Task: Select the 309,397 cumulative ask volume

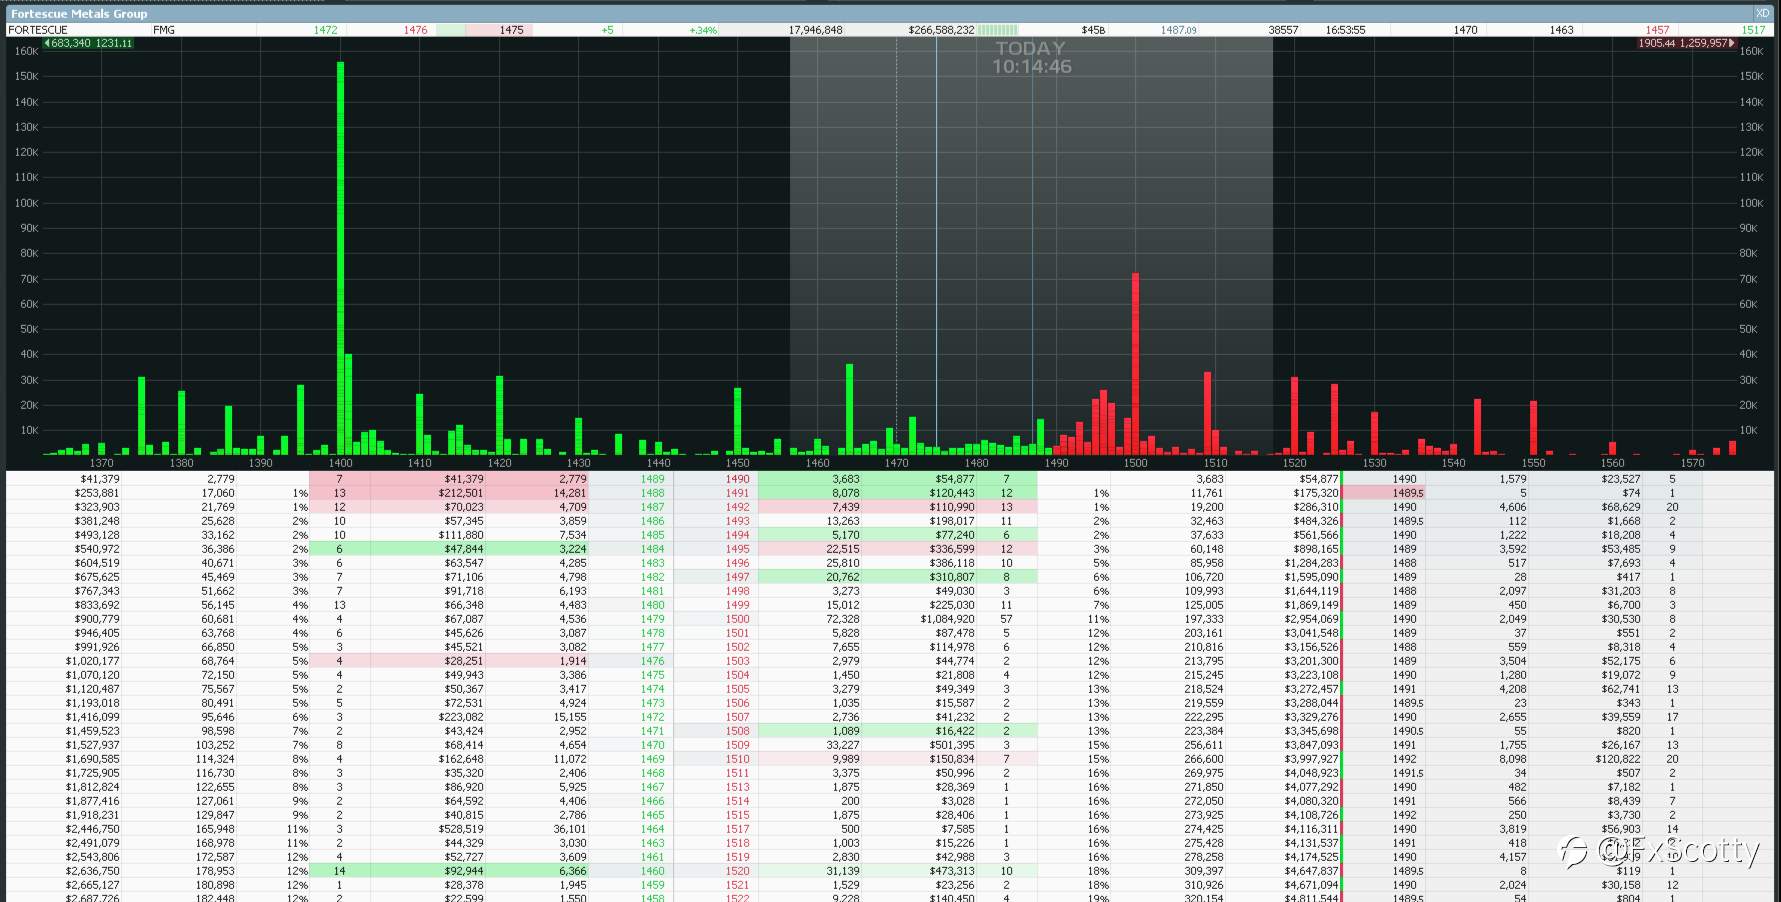Action: pos(1204,871)
